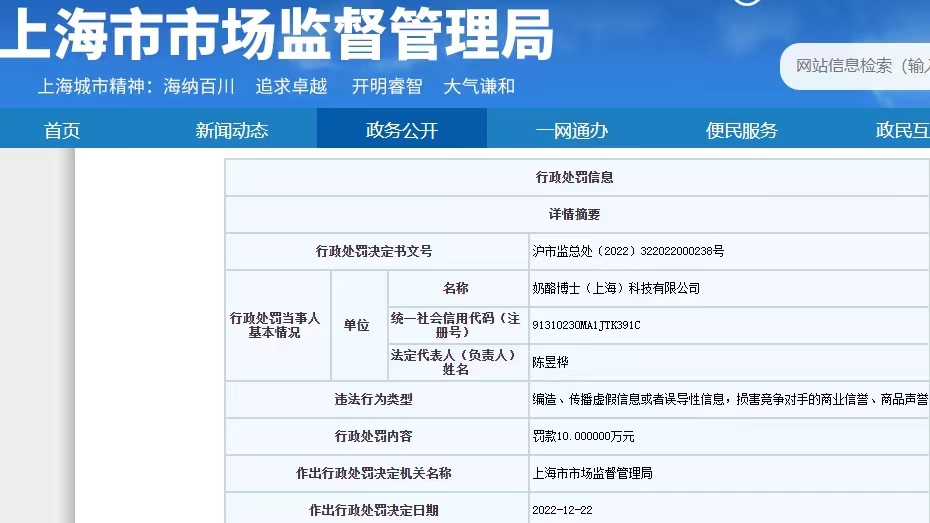Image resolution: width=930 pixels, height=523 pixels.
Task: Click the partially visible 政民互动 tab
Action: pyautogui.click(x=902, y=130)
